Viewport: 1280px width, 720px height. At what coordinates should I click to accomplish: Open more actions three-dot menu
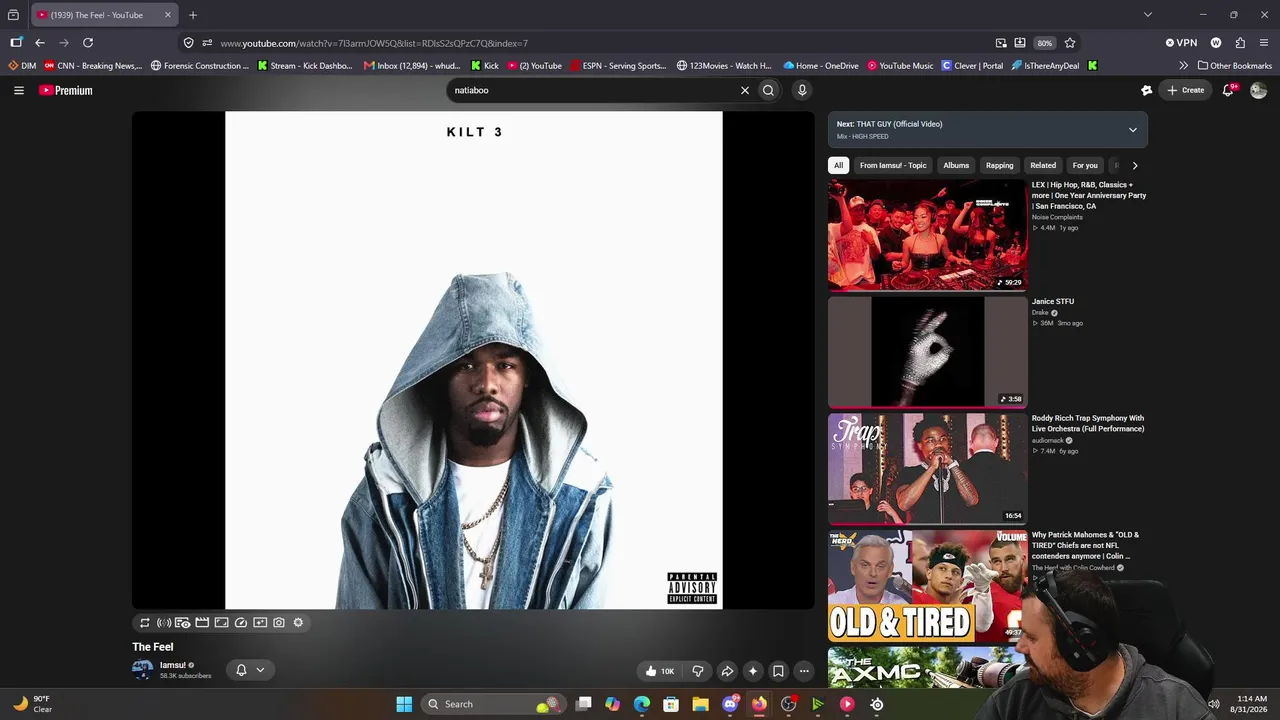(804, 671)
